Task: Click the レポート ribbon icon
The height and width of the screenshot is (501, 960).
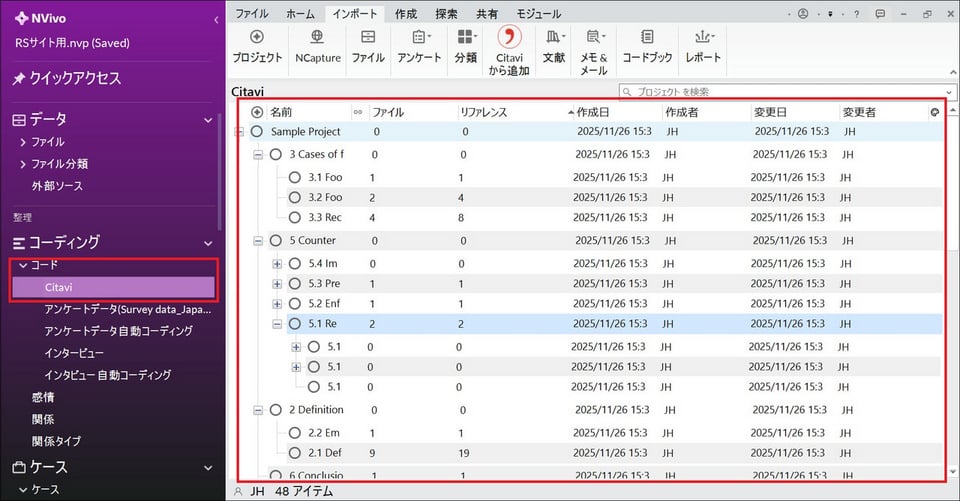Action: click(704, 37)
